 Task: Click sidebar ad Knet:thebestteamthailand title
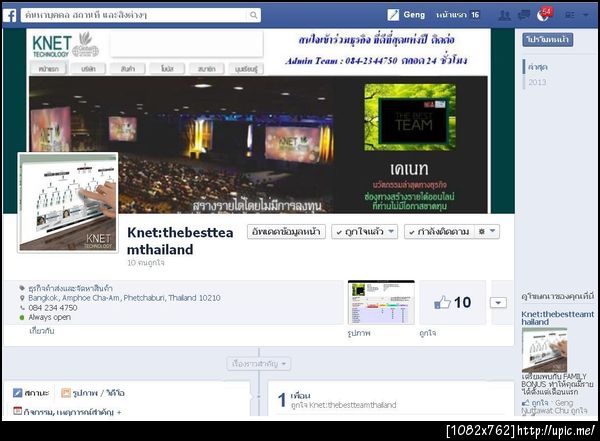tap(558, 318)
